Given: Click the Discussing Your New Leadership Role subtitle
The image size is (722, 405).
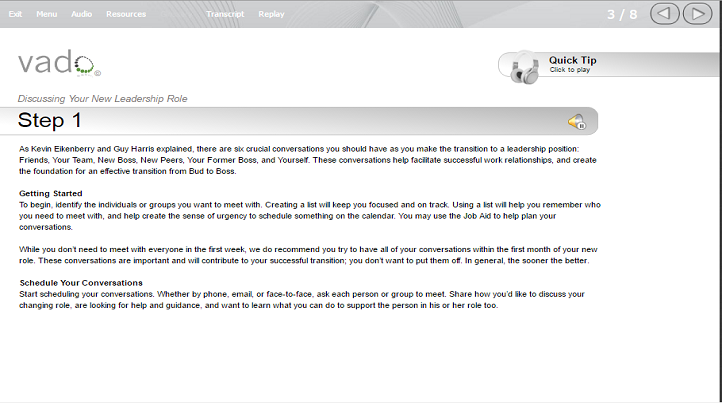Looking at the screenshot, I should pyautogui.click(x=102, y=98).
